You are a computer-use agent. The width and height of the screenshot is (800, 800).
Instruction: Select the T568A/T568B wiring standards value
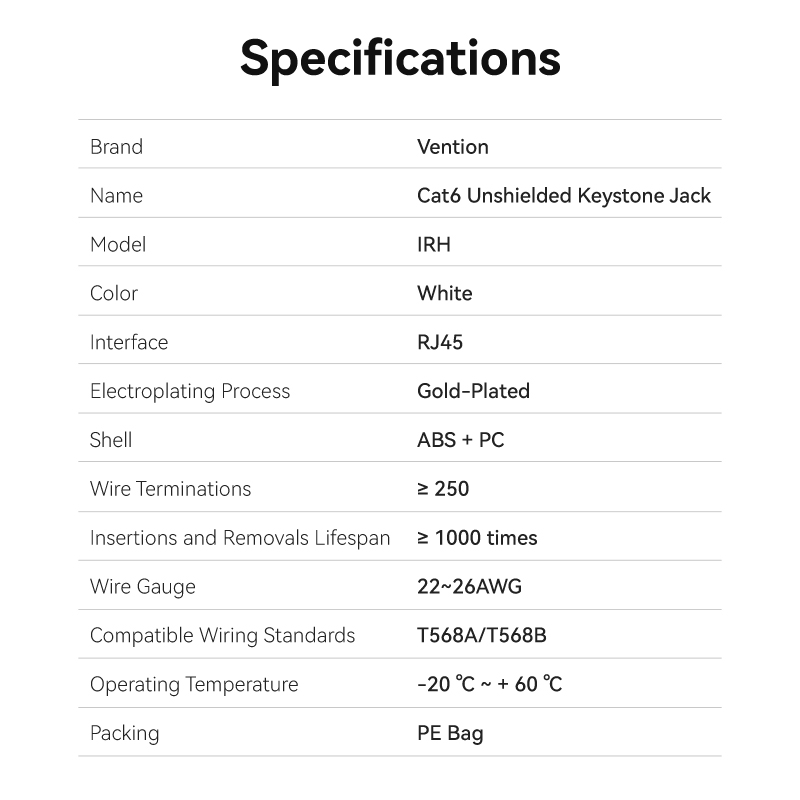481,636
